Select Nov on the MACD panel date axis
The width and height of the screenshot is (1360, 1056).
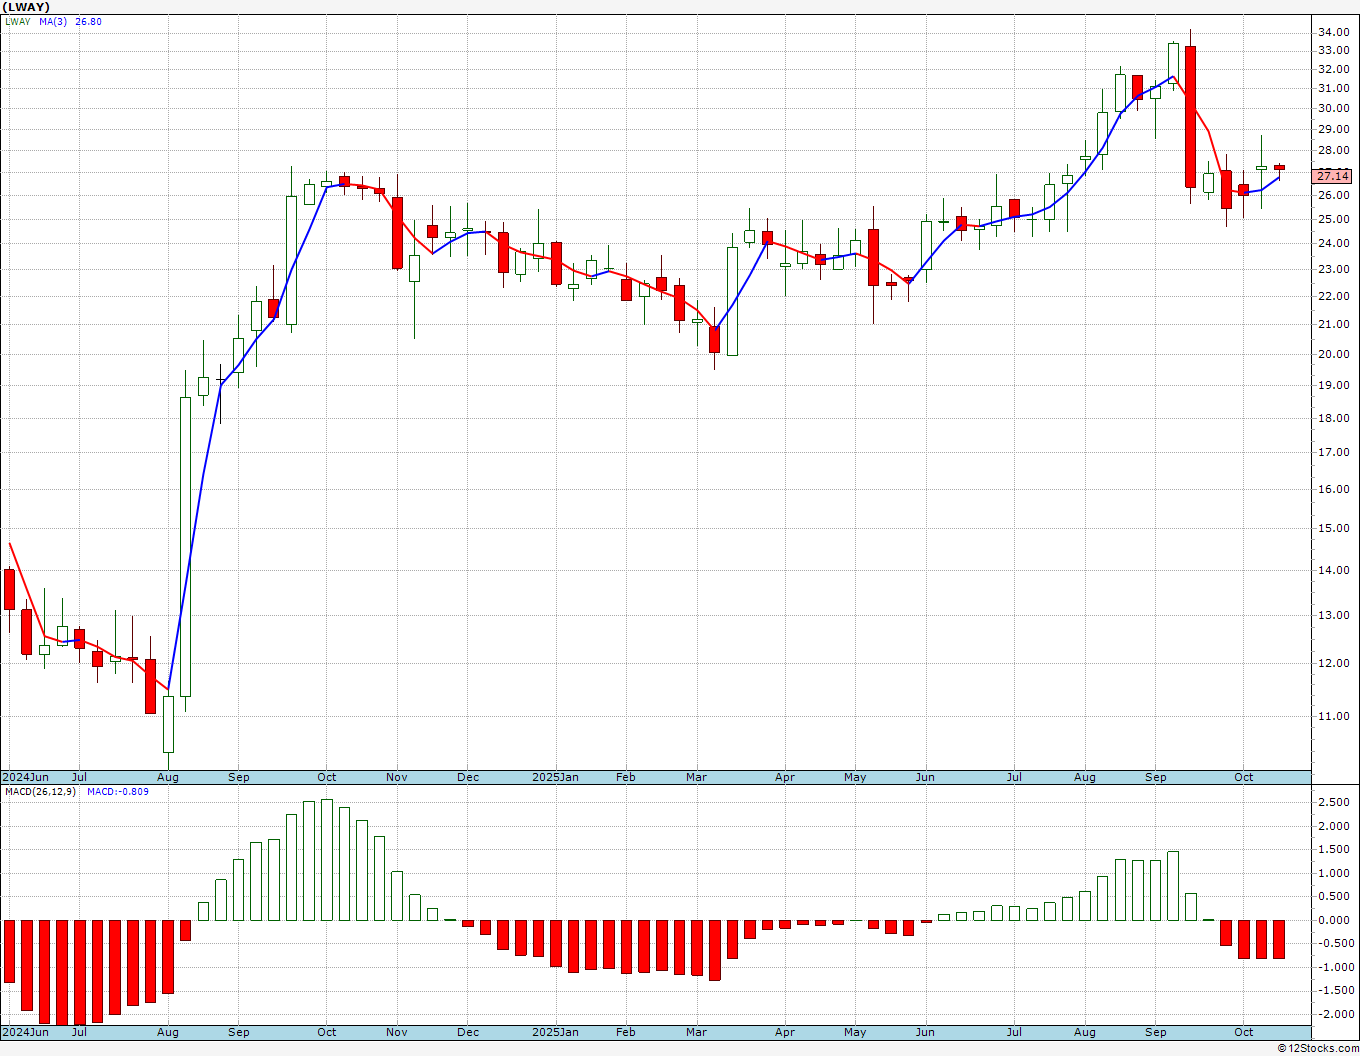pyautogui.click(x=397, y=1032)
